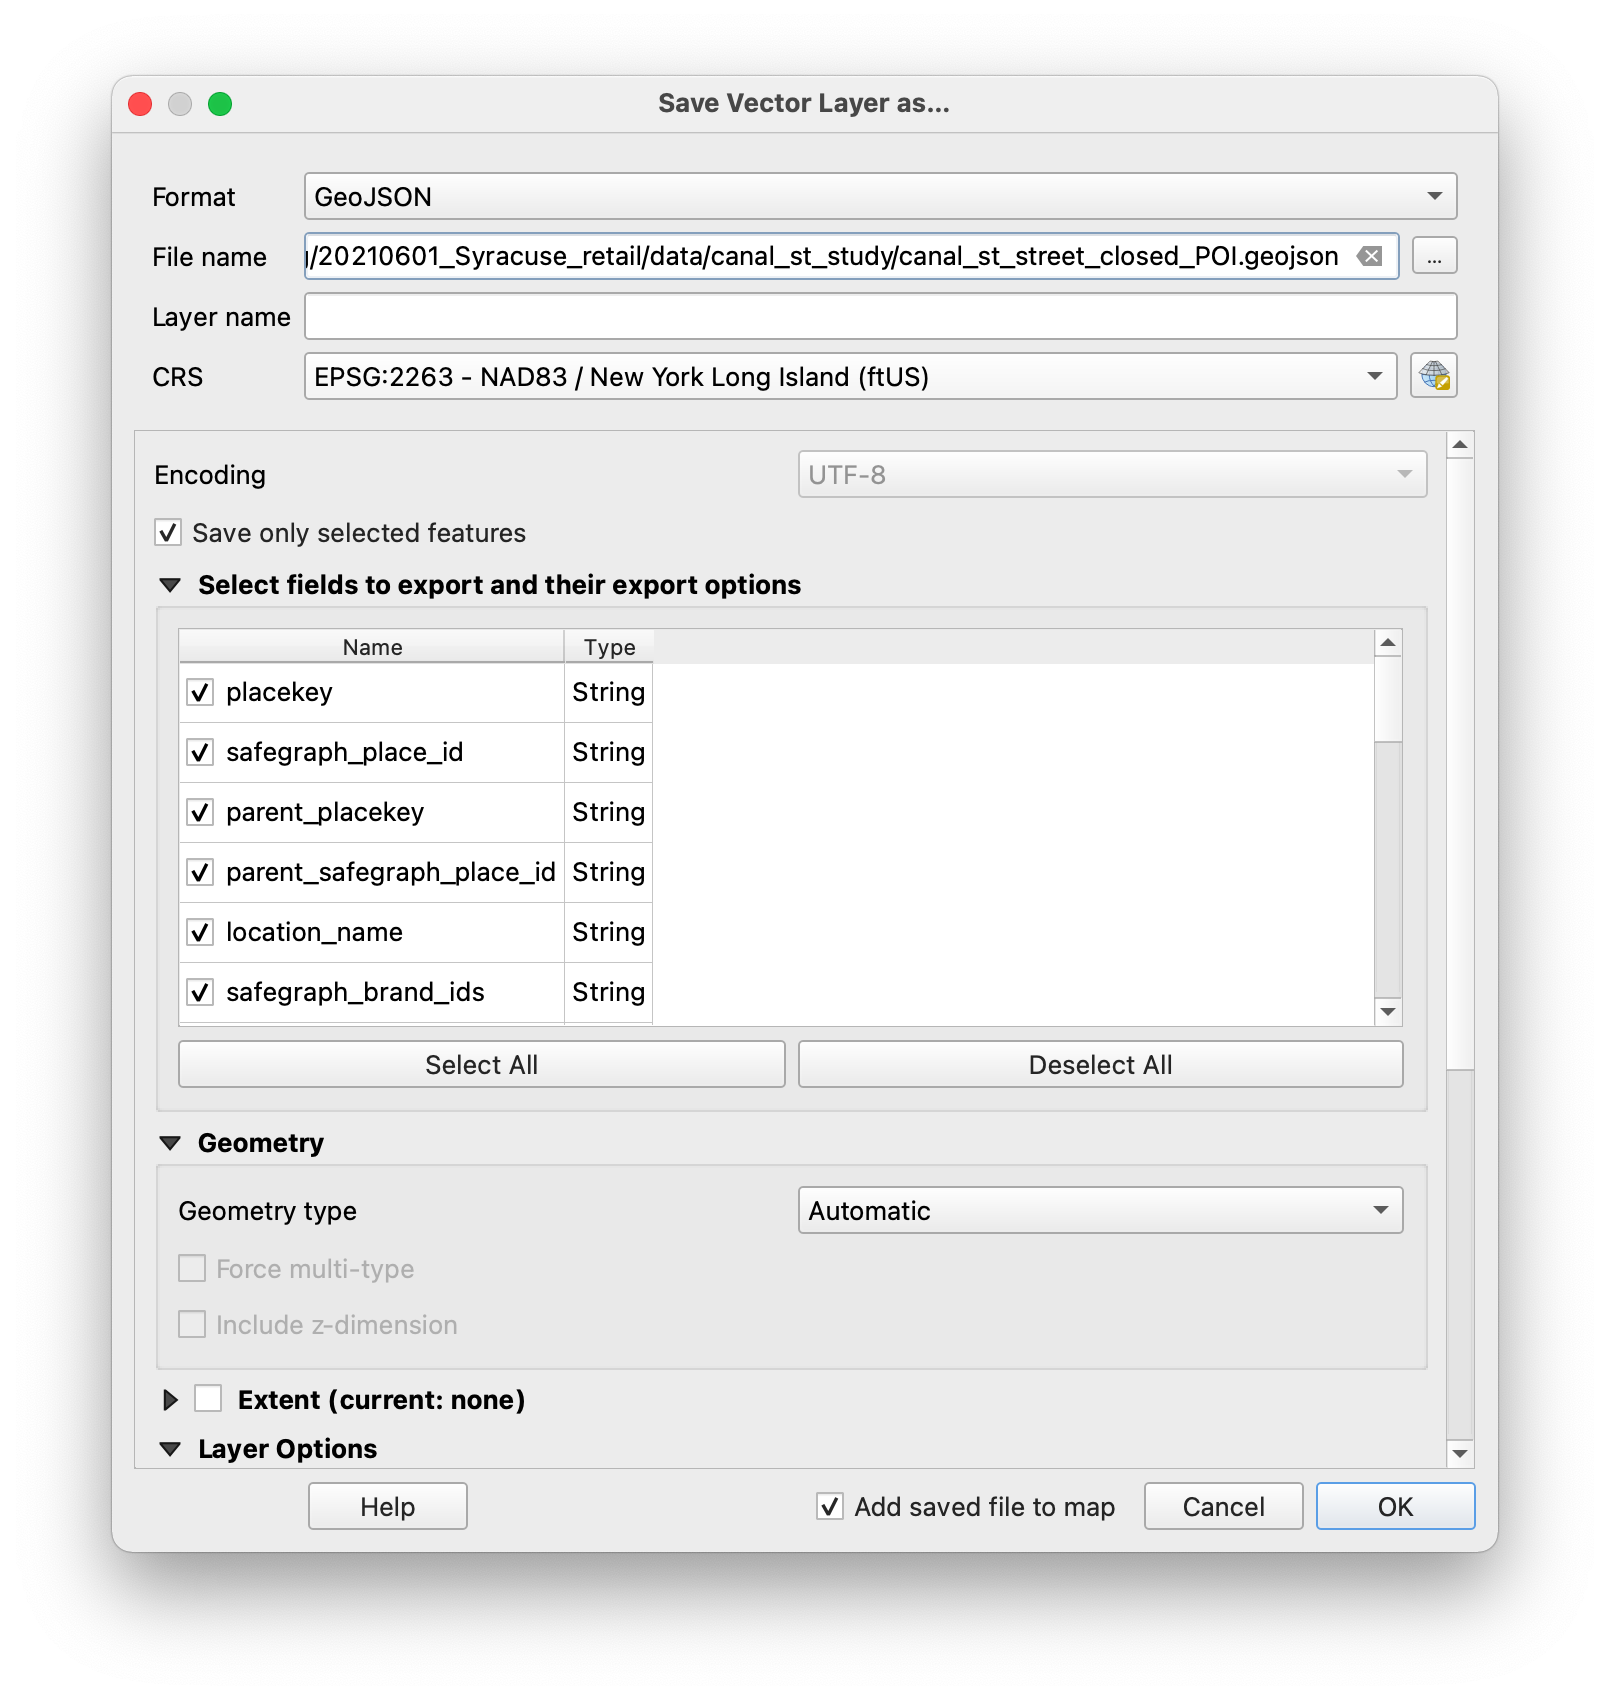
Task: Click into the Layer name field
Action: pos(880,316)
